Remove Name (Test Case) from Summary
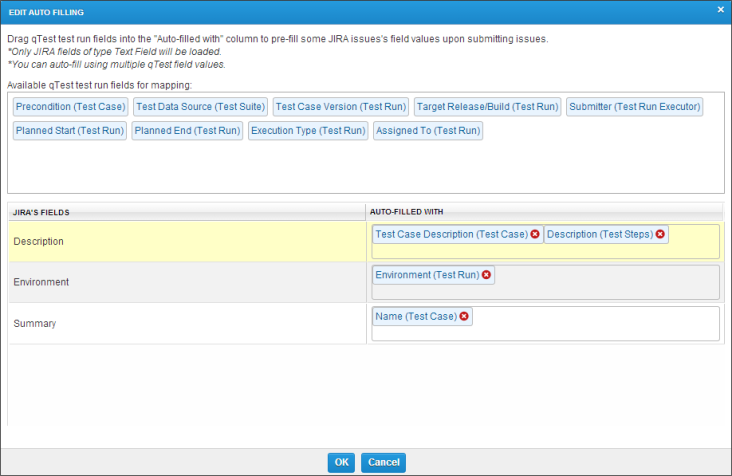 (x=464, y=316)
